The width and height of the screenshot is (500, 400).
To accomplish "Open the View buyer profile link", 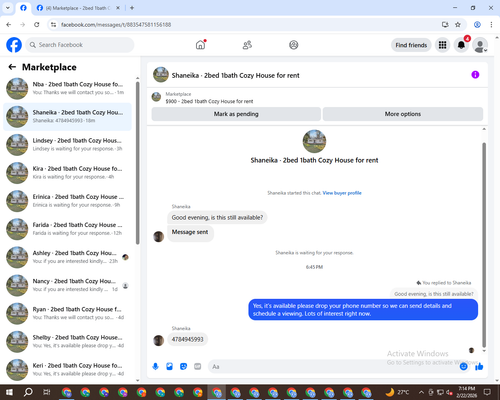I will pyautogui.click(x=342, y=193).
